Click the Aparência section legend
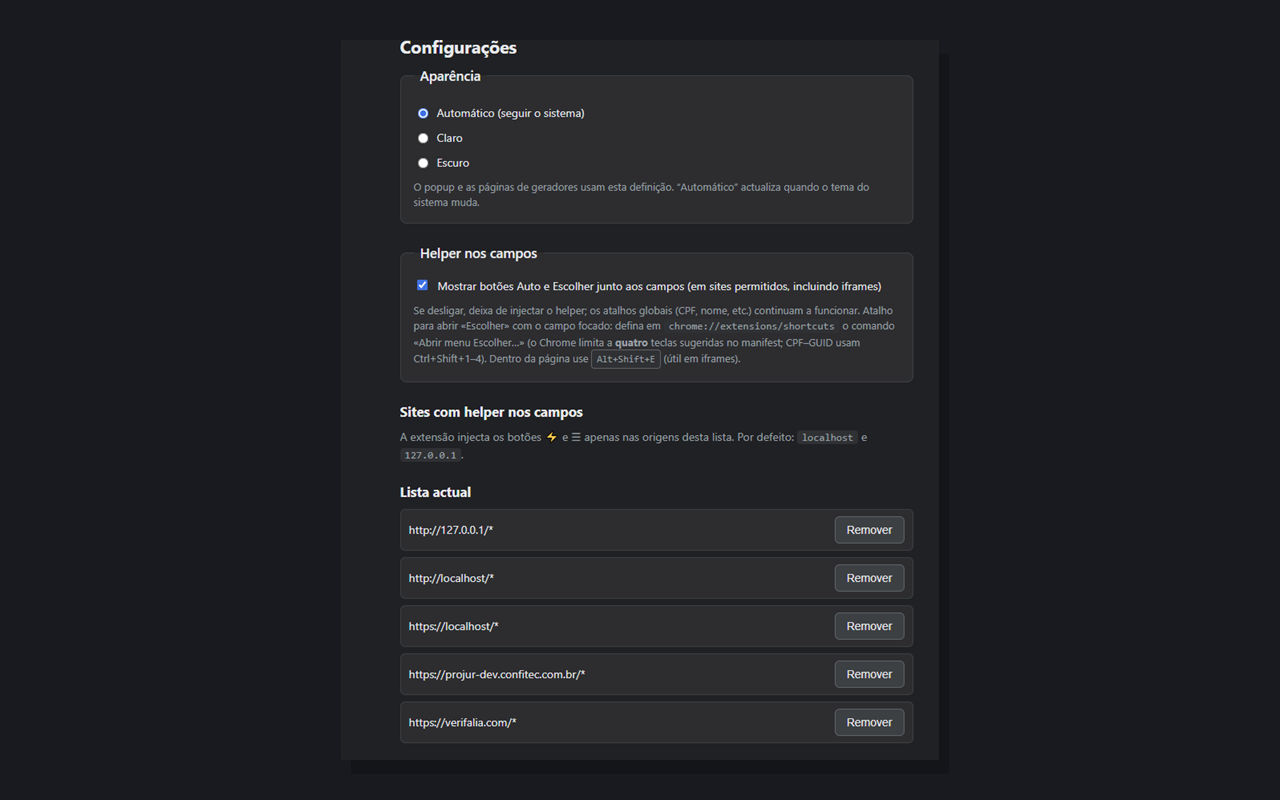Screen dimensions: 1280x800 [450, 76]
